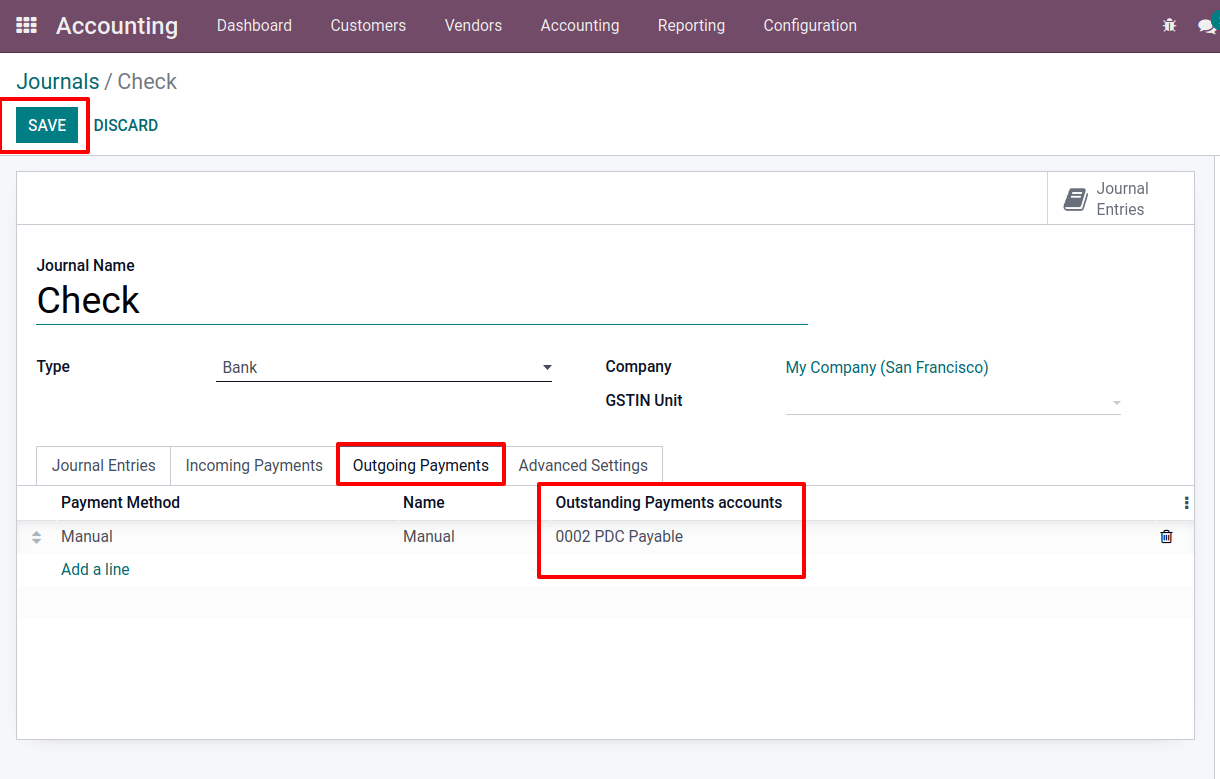Select the Journal Entries tab
Screen dimensions: 1220x779
[103, 465]
